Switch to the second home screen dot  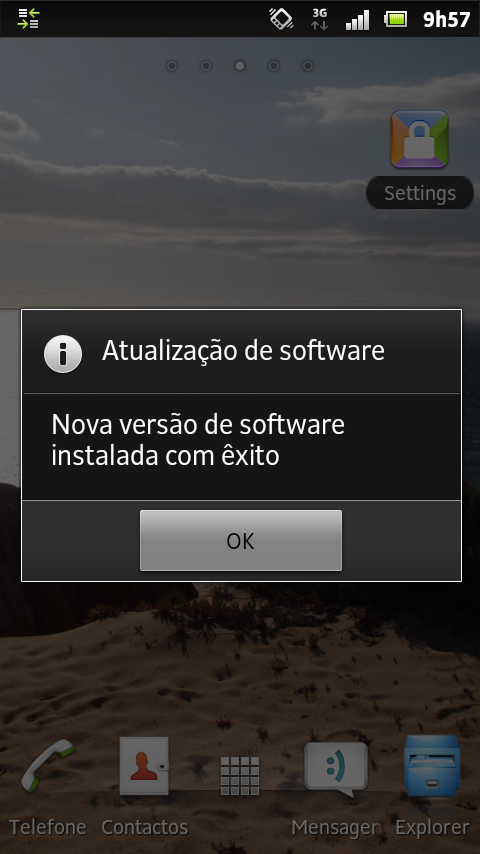(x=205, y=66)
